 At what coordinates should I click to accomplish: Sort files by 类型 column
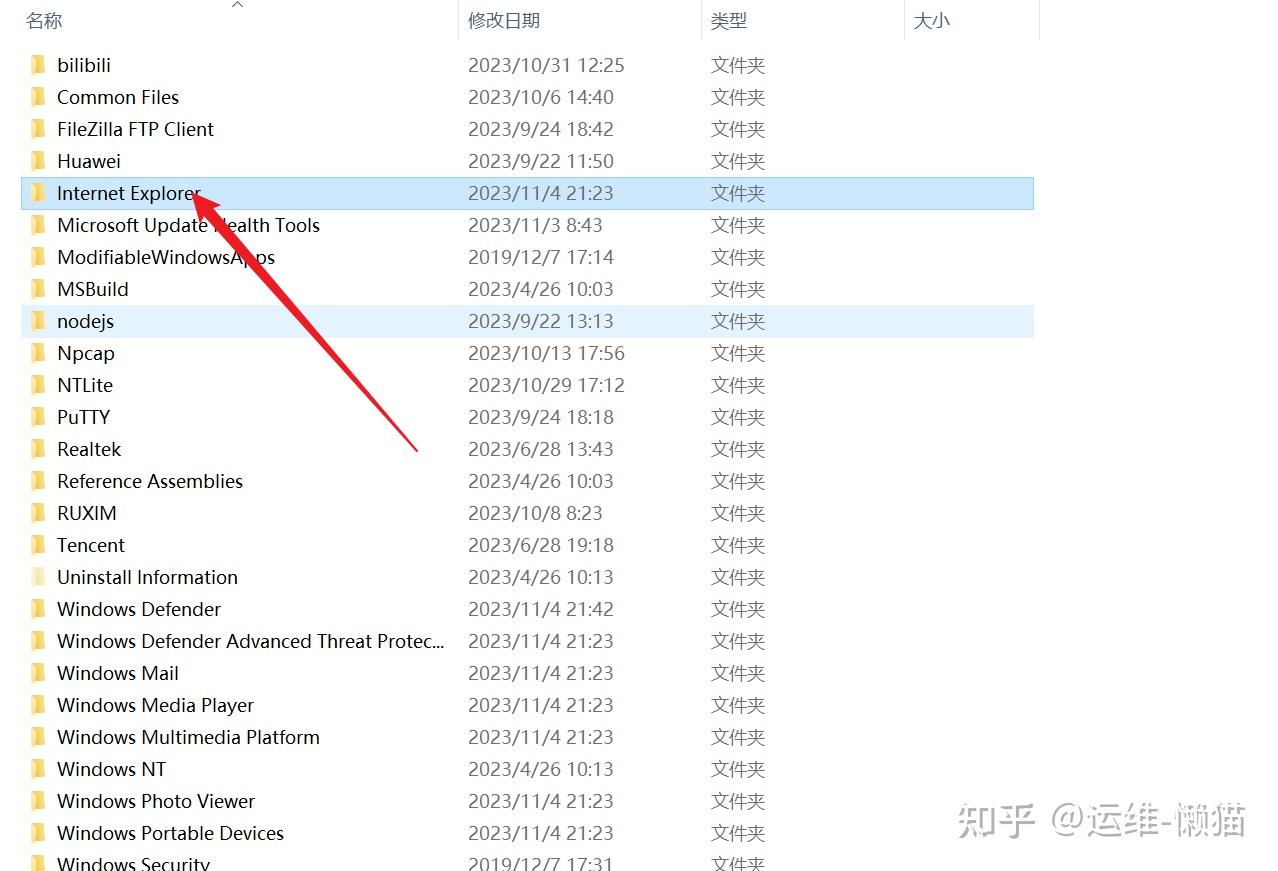pos(730,19)
